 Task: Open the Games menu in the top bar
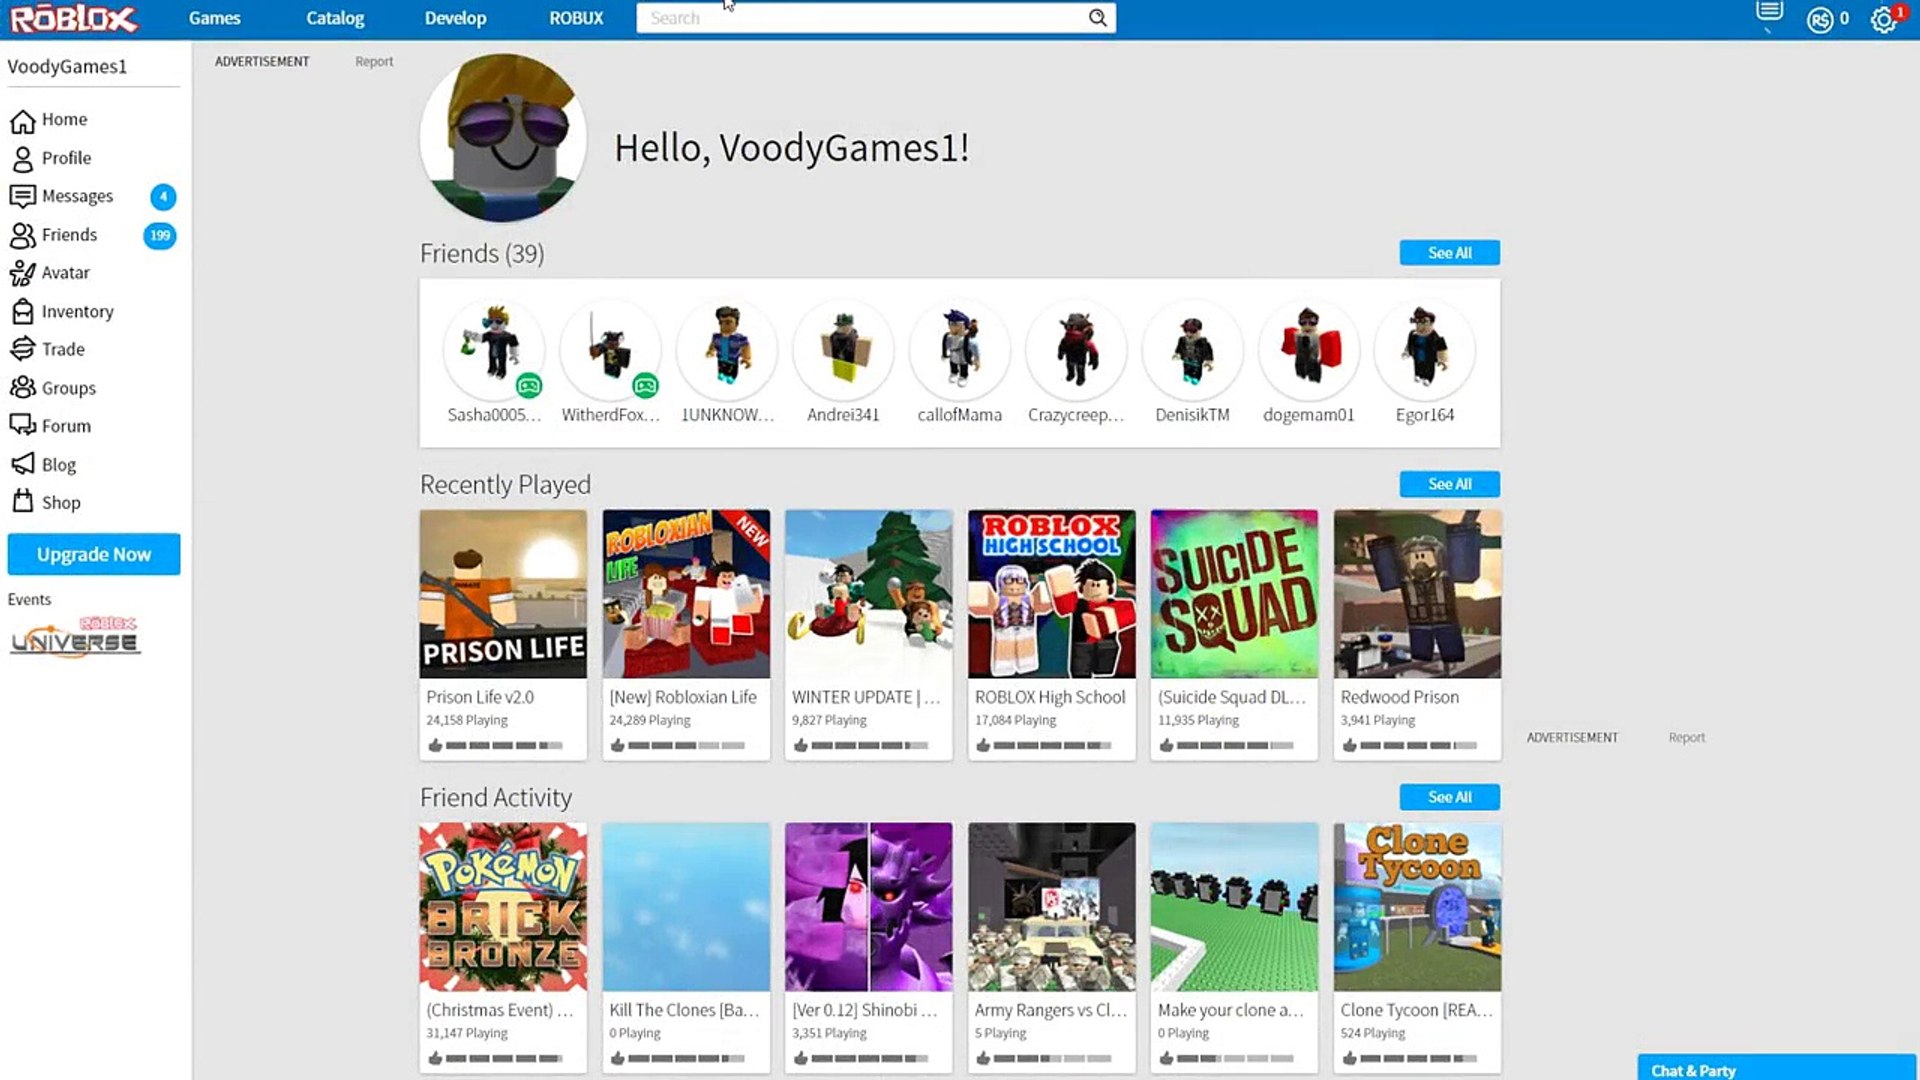(214, 18)
